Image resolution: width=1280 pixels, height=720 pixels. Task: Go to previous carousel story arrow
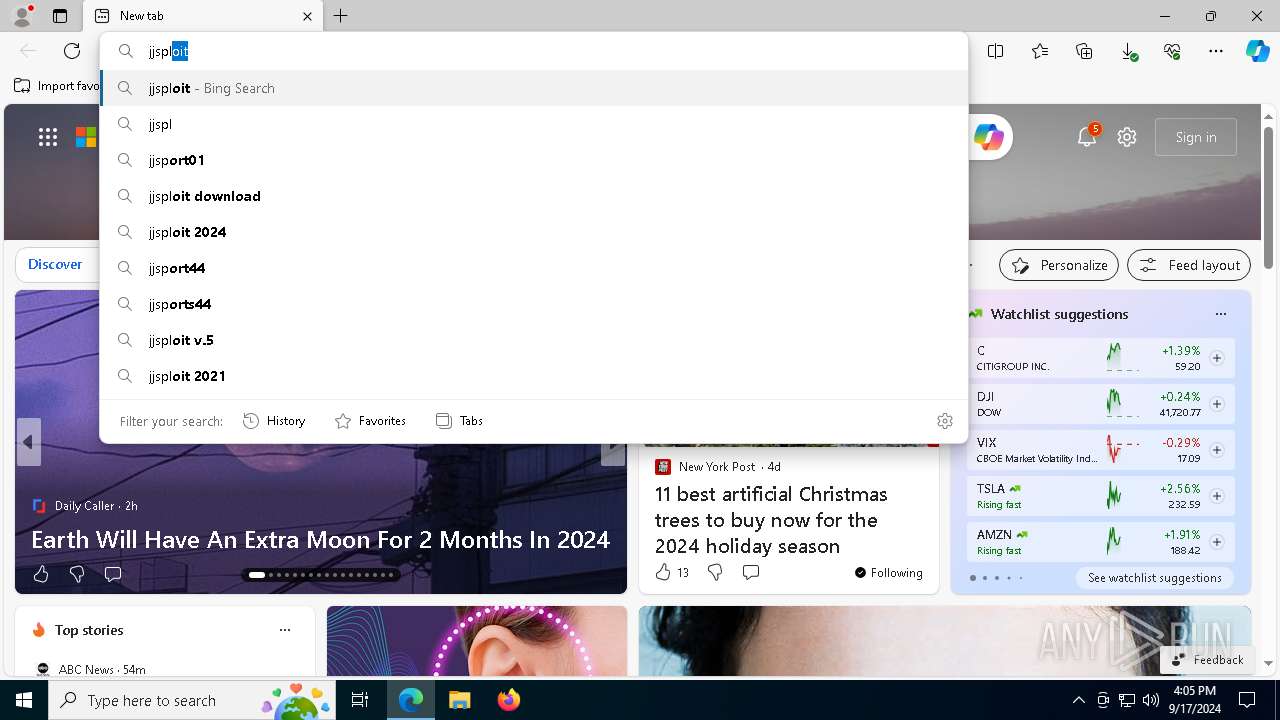coord(28,442)
